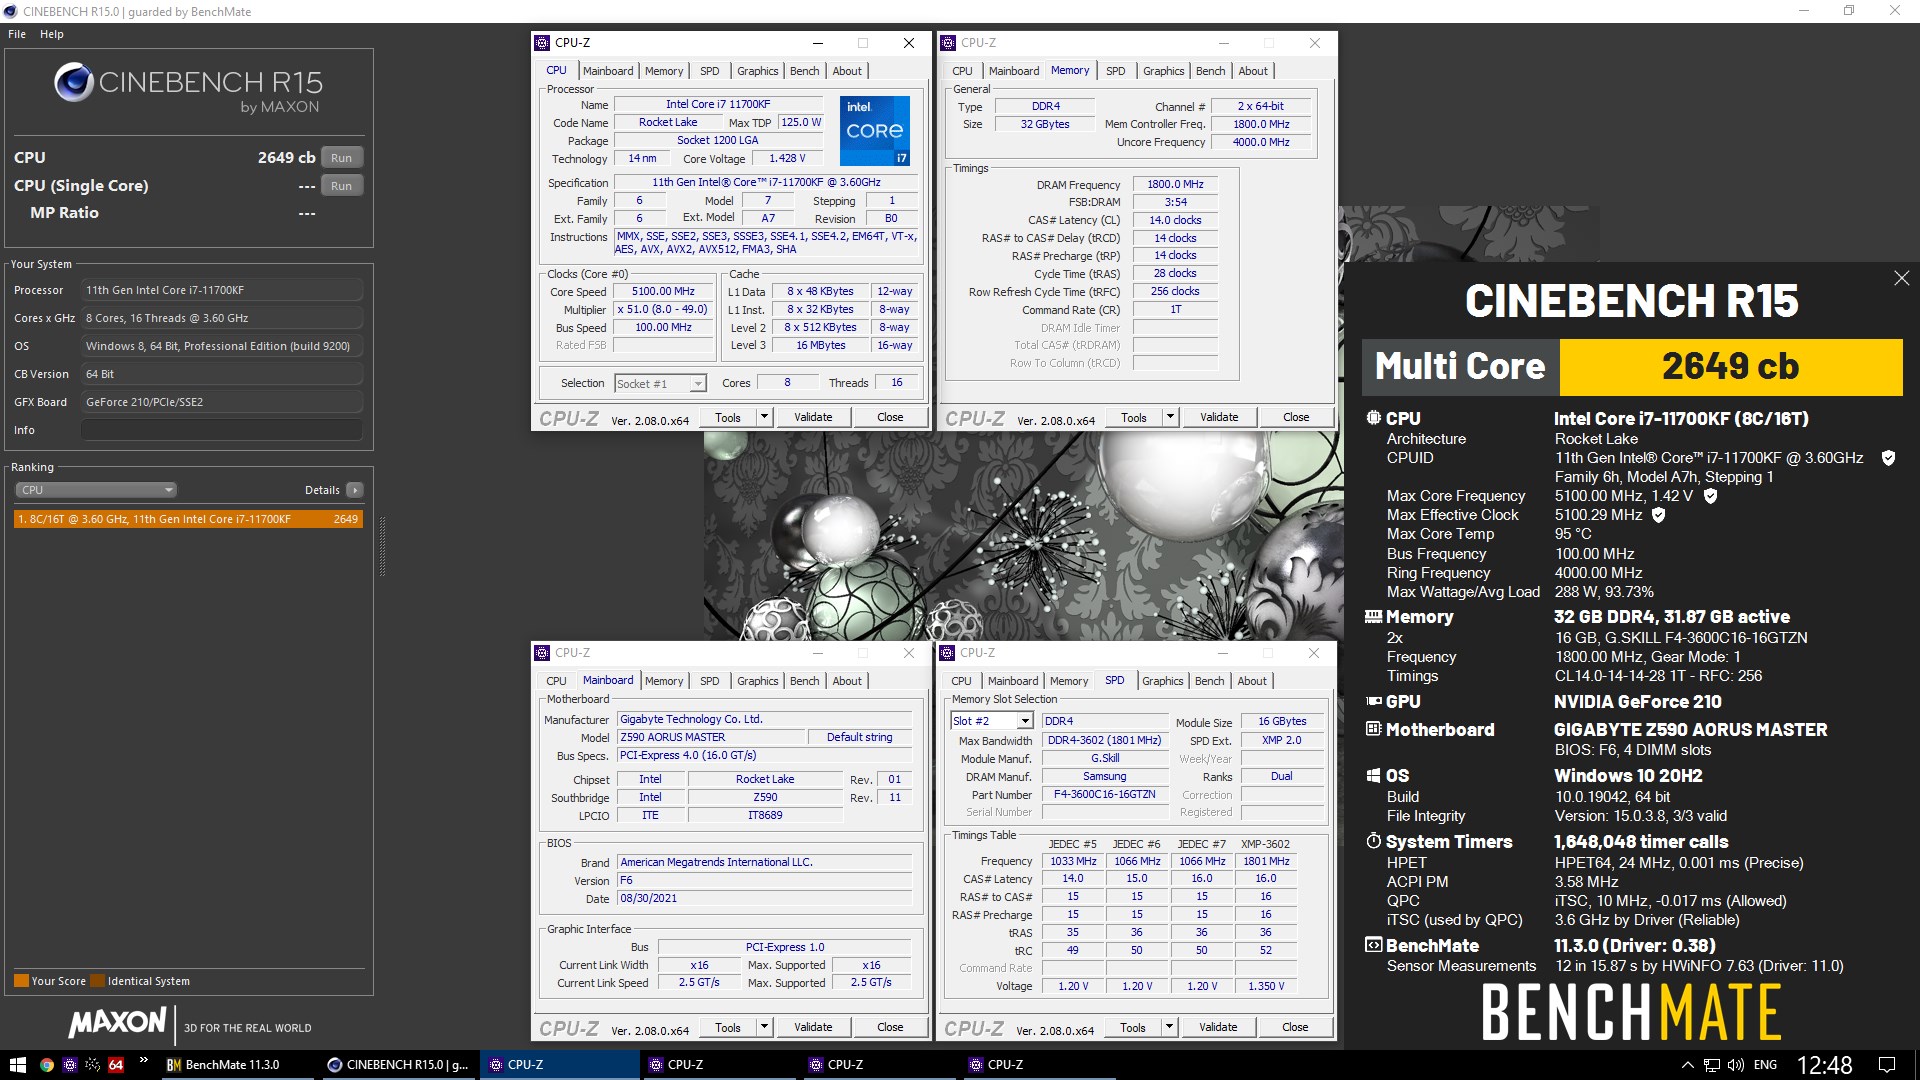1920x1080 pixels.
Task: Switch to BenchMate 11.3.0 taskbar button
Action: 238,1065
